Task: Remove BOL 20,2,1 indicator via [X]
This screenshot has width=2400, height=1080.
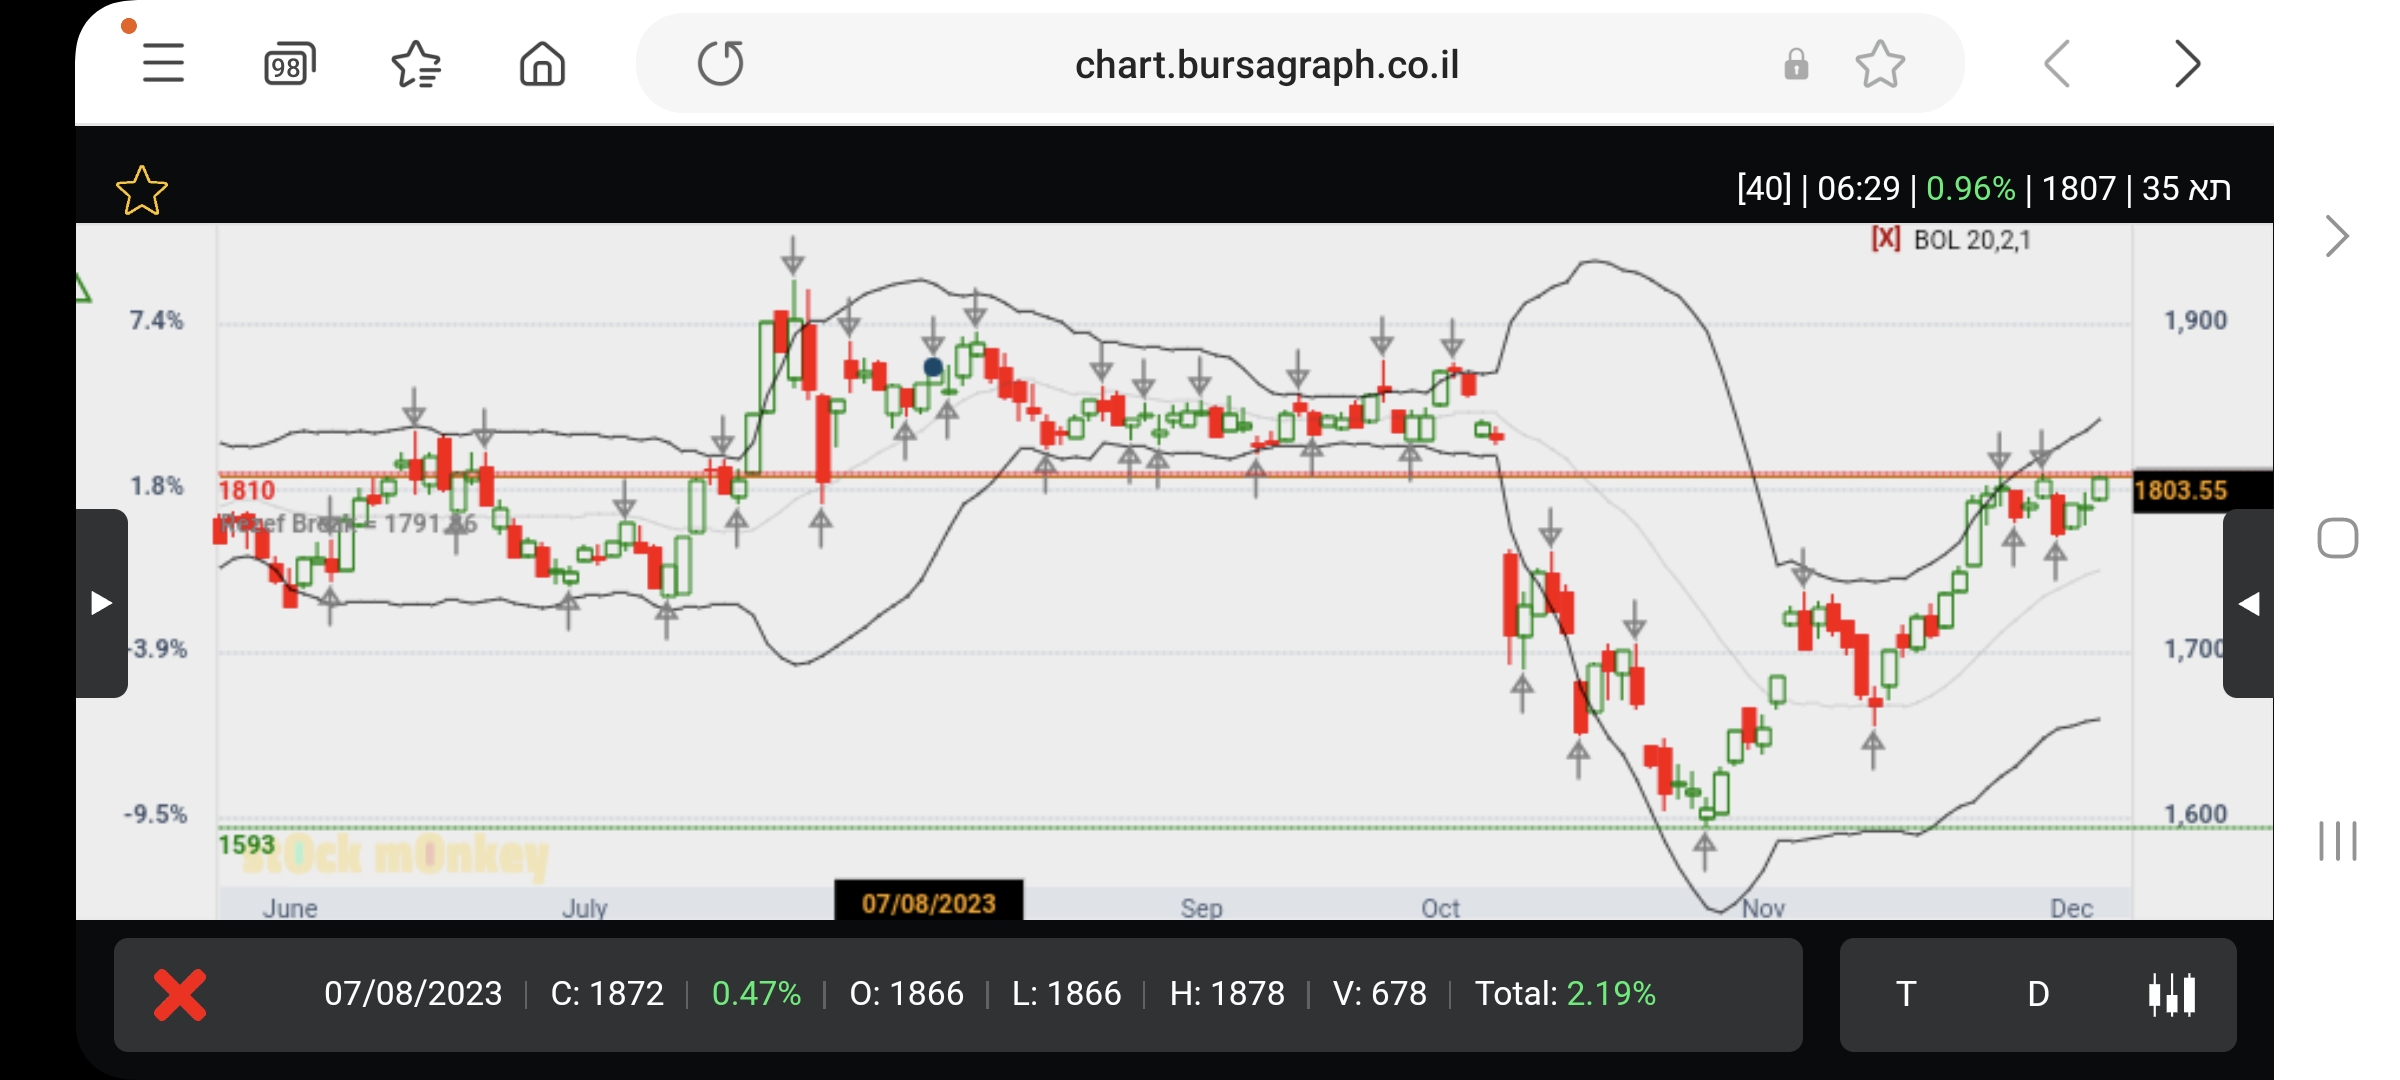Action: click(x=1885, y=239)
